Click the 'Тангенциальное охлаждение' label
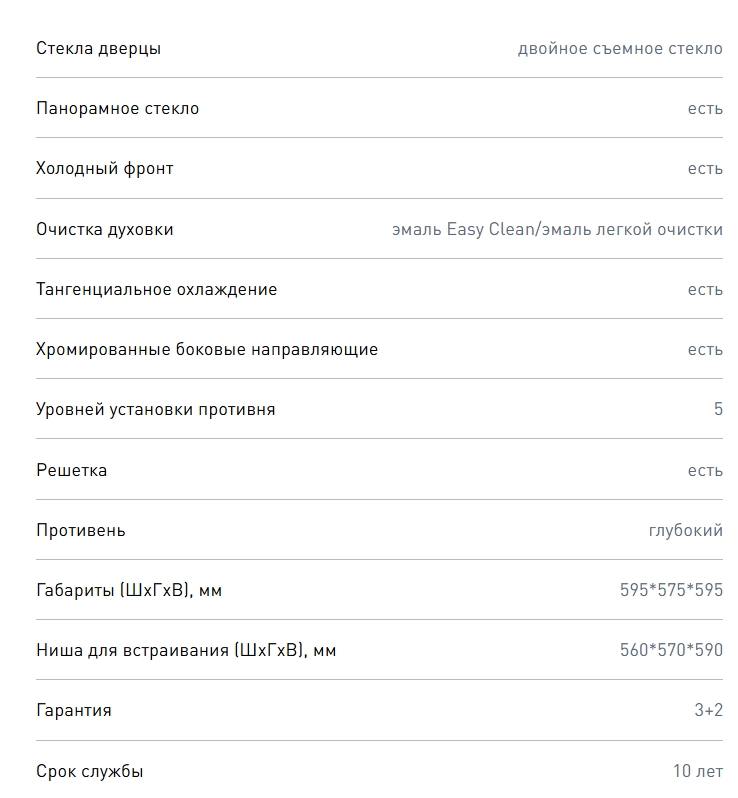The height and width of the screenshot is (798, 738). pos(157,290)
